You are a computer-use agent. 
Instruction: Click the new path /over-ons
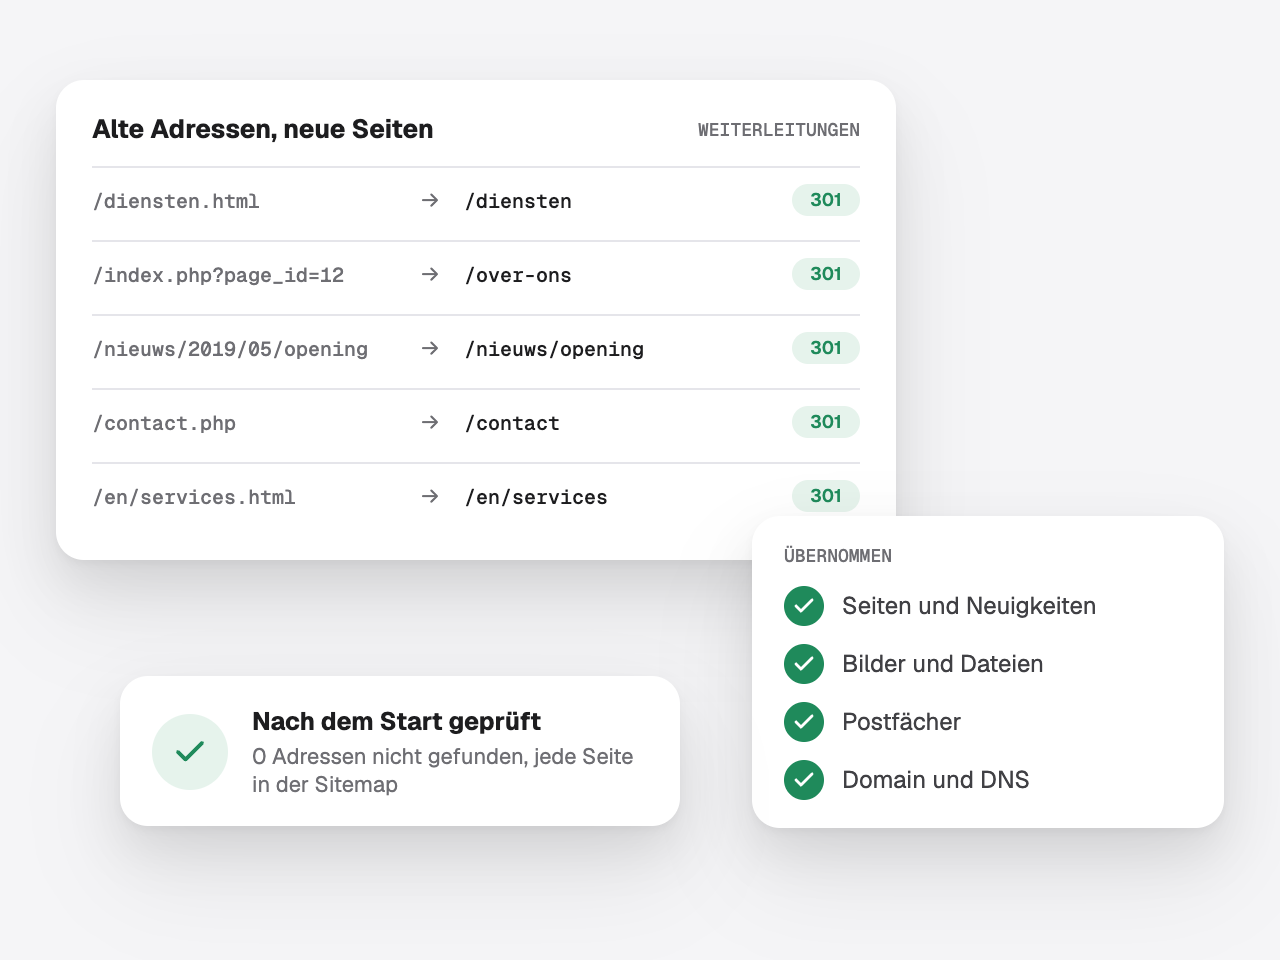pos(518,275)
